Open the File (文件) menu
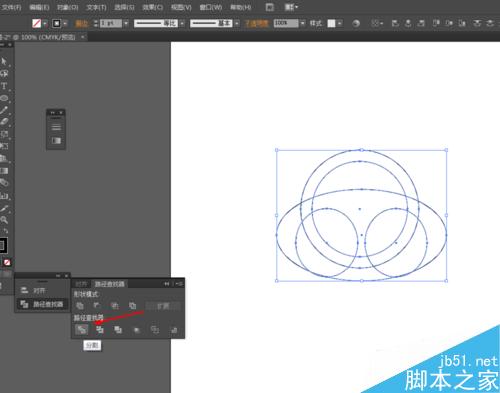Screen dimensions: 500x393 (11, 7)
